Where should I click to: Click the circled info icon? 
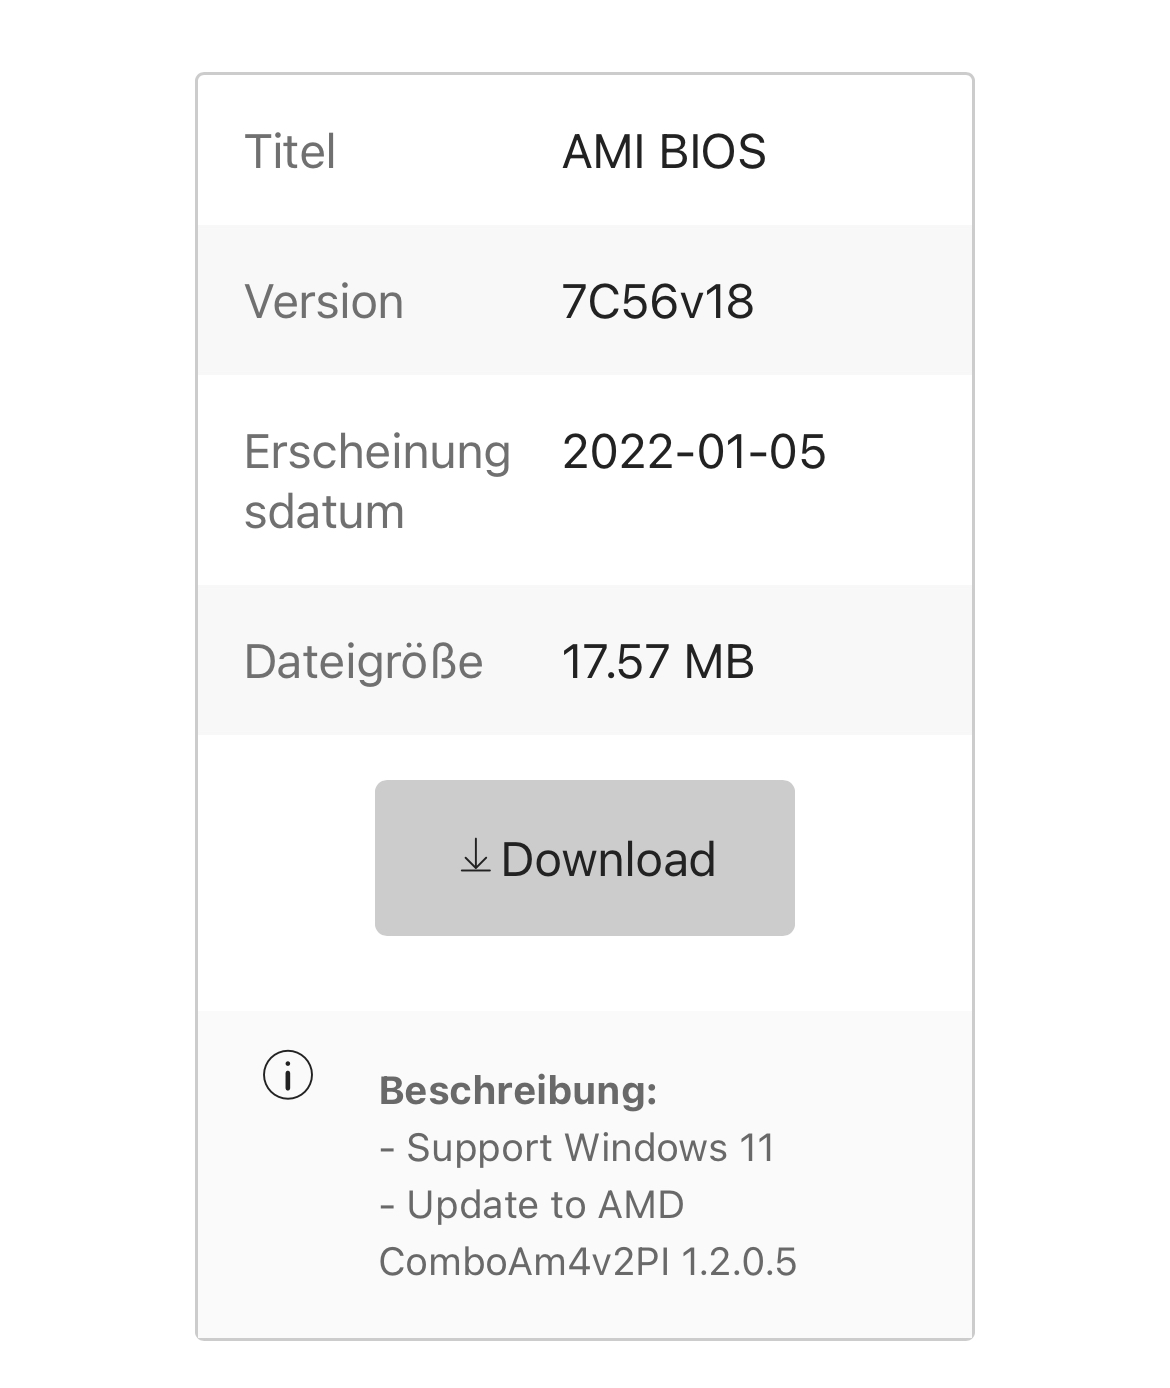pyautogui.click(x=288, y=1076)
